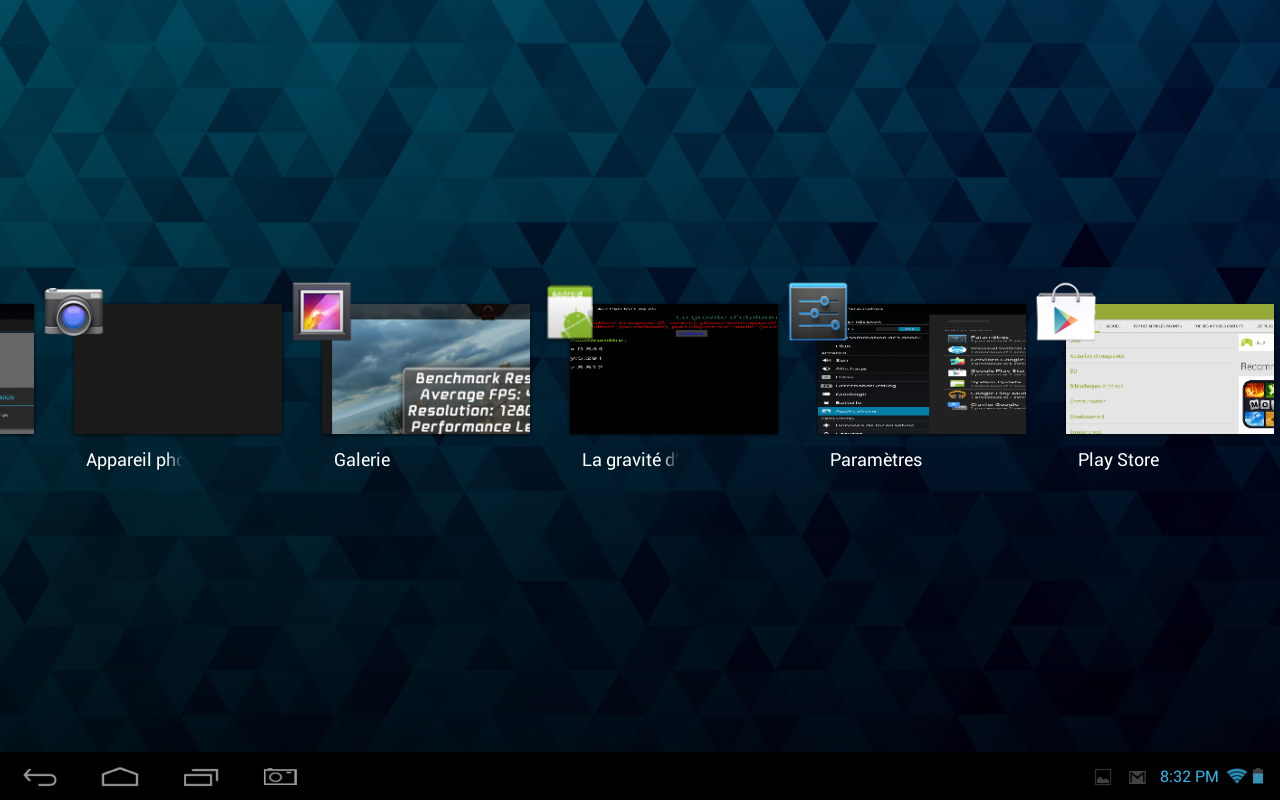Tap the 8:32 PM clock
Viewport: 1280px width, 800px height.
click(1189, 777)
